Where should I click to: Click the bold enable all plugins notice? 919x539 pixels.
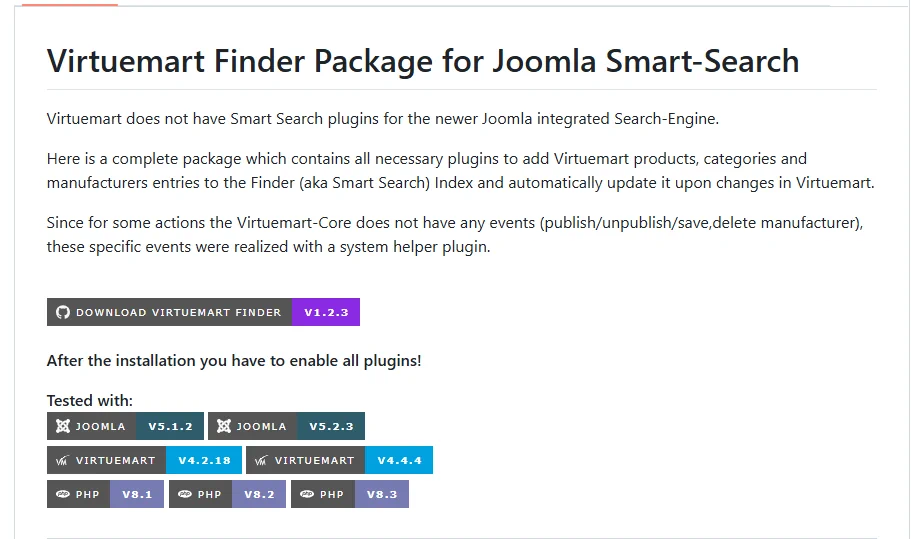[x=234, y=361]
